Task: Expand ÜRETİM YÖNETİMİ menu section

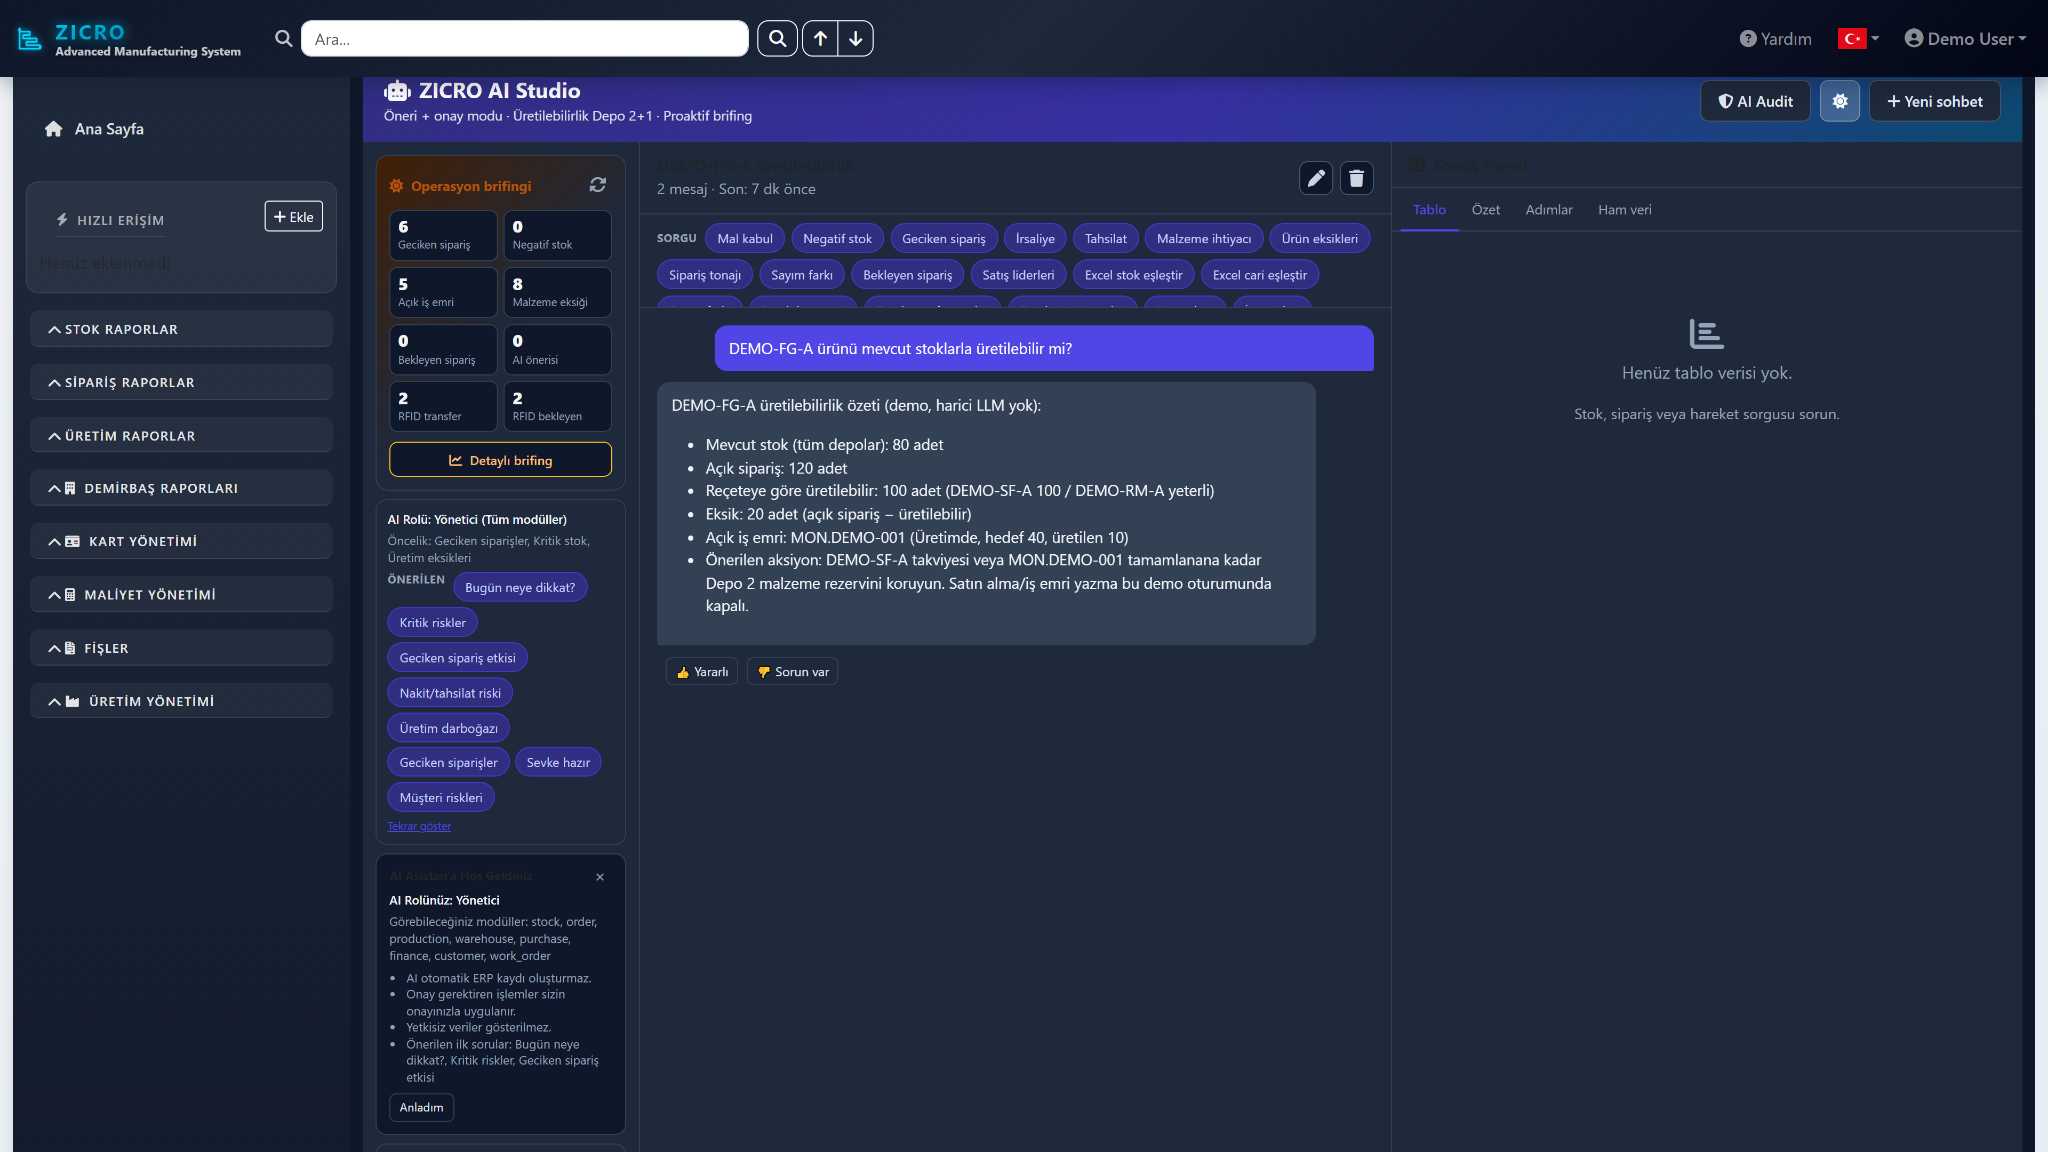Action: coord(181,701)
